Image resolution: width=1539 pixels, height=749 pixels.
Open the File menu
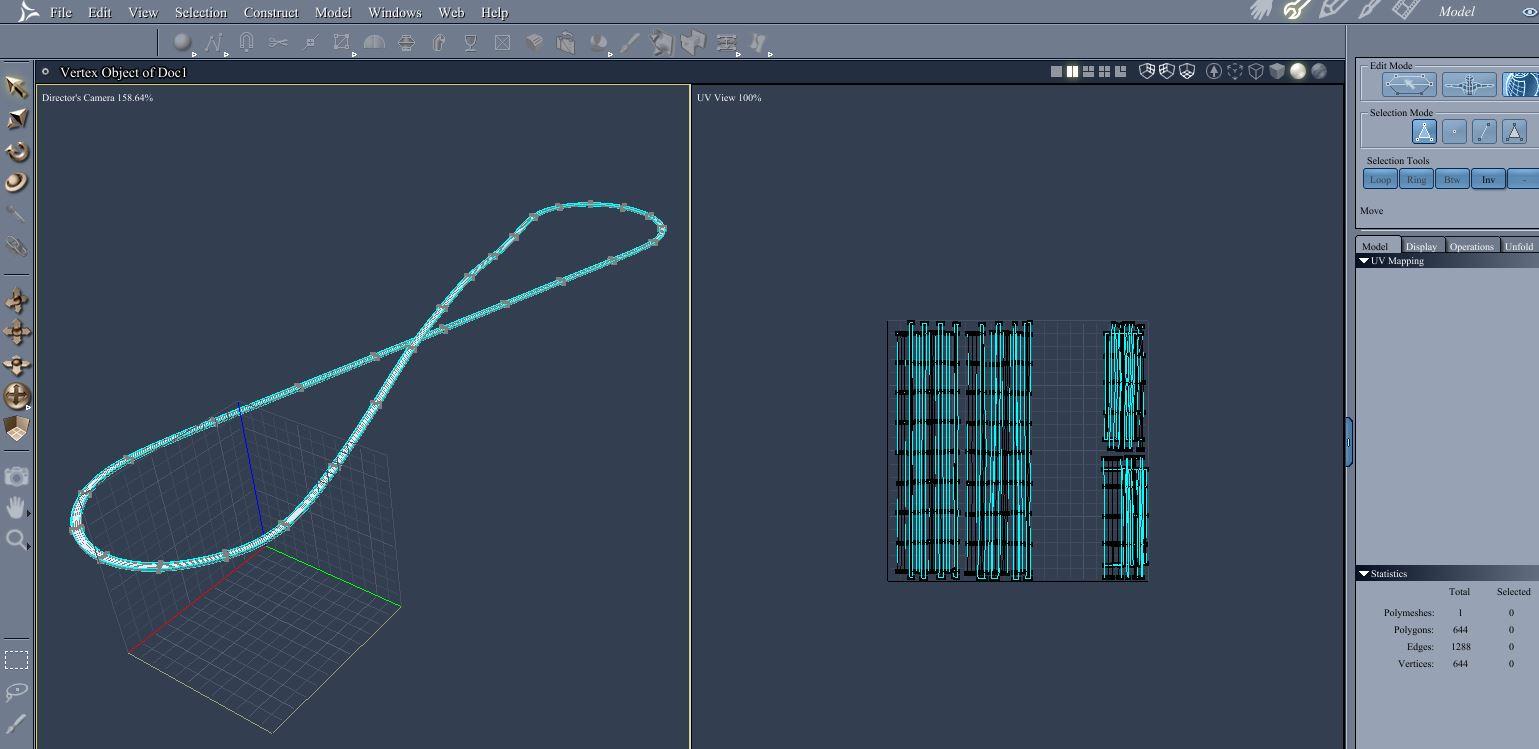coord(60,12)
